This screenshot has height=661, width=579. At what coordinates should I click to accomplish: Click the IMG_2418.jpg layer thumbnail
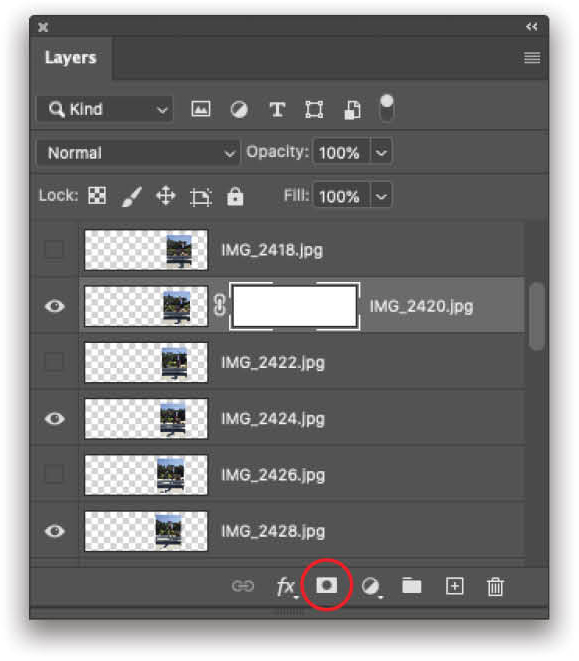(x=146, y=250)
